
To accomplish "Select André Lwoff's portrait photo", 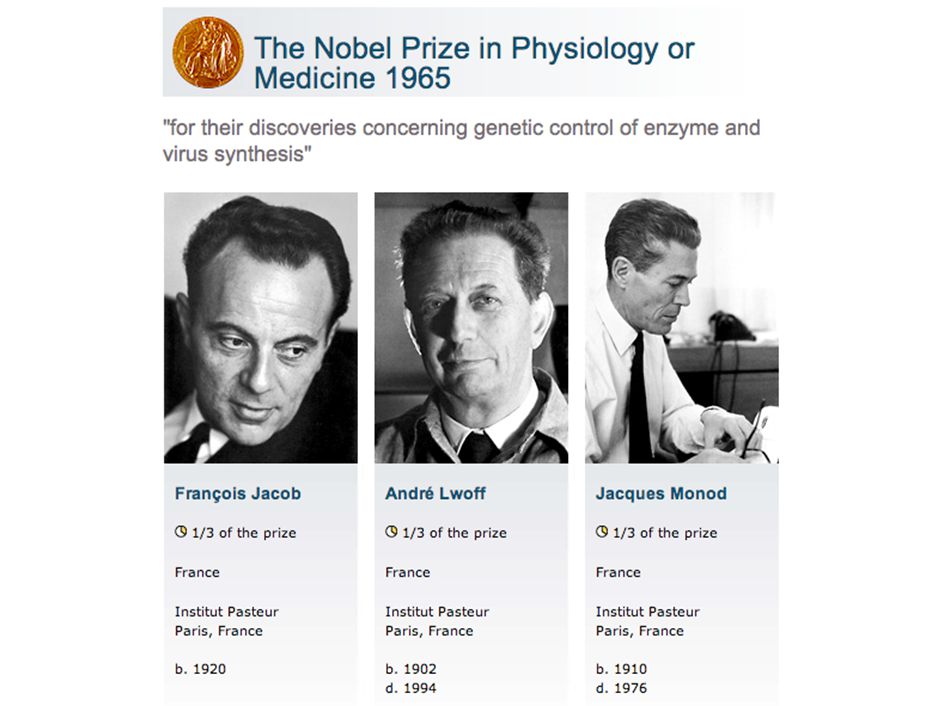I will pos(471,328).
